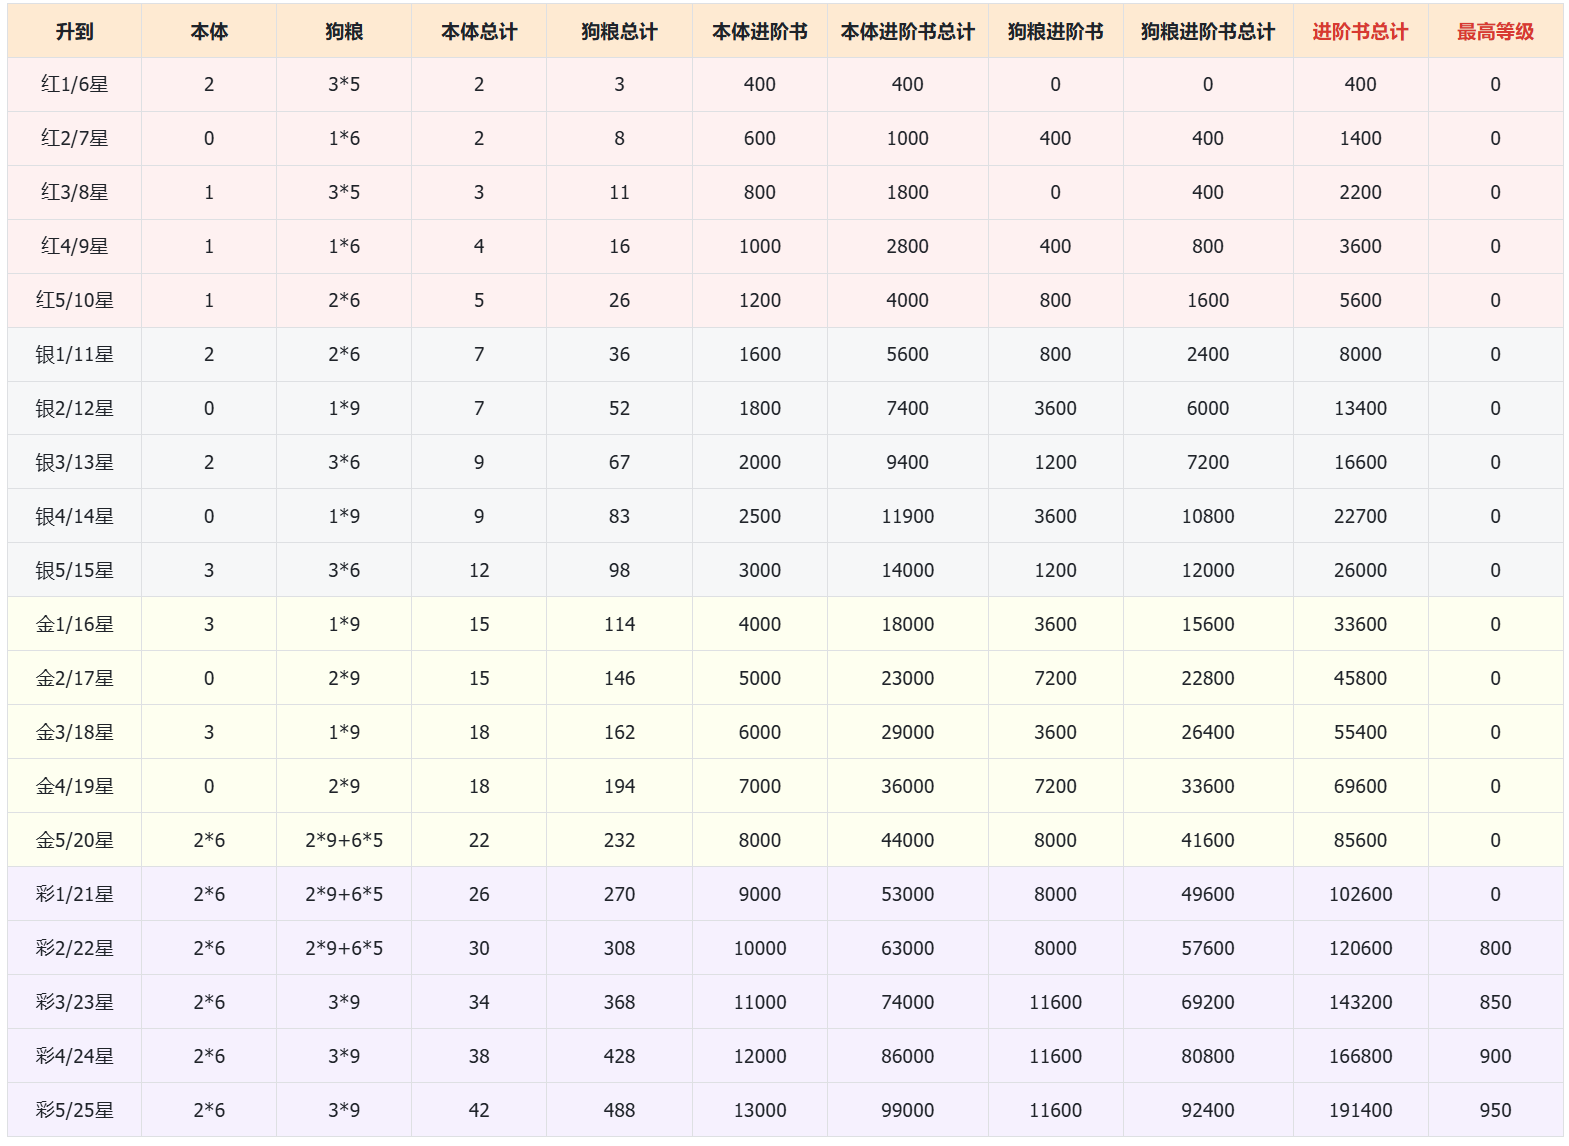This screenshot has height=1146, width=1569.
Task: Select the 银1/11星 row label
Action: (74, 355)
